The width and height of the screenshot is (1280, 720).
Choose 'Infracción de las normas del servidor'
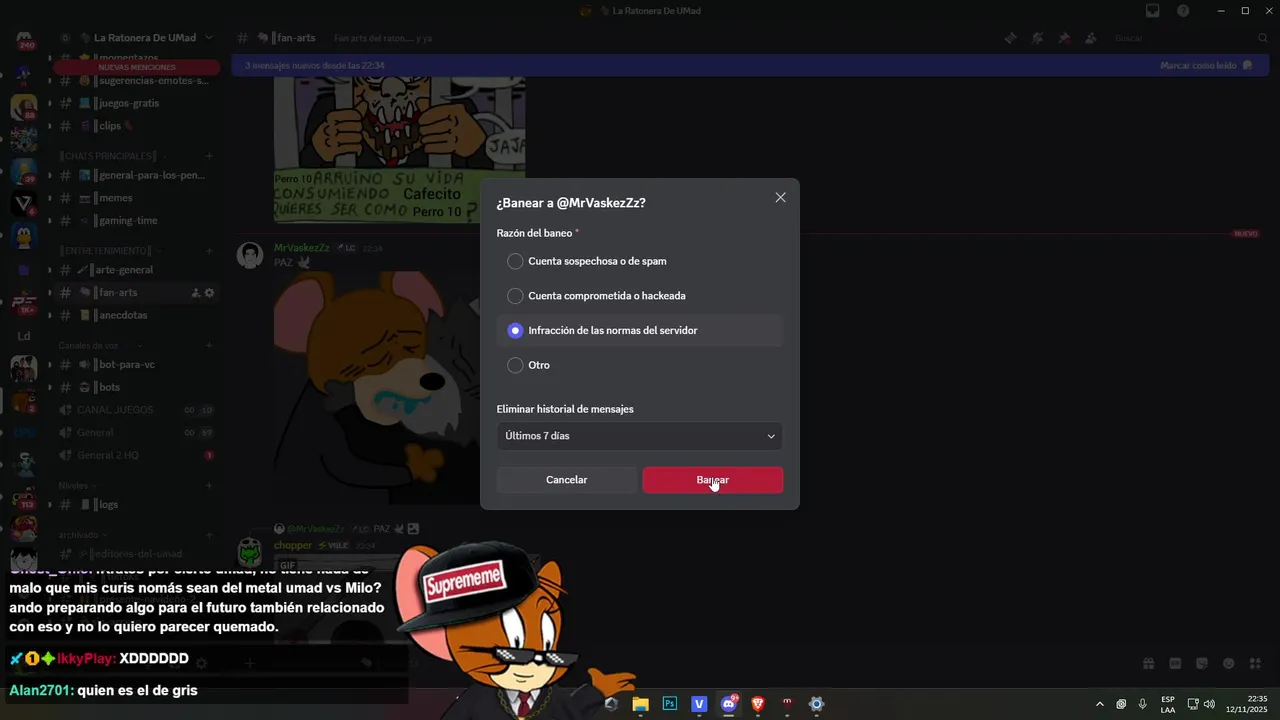pyautogui.click(x=639, y=330)
